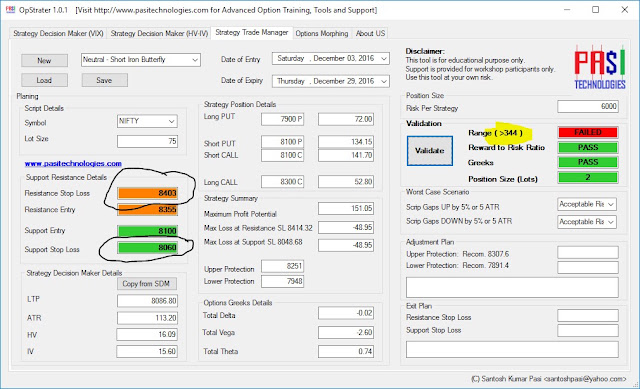Viewport: 640px width, 389px height.
Task: Click the Range ( >344 ) label
Action: (496, 133)
